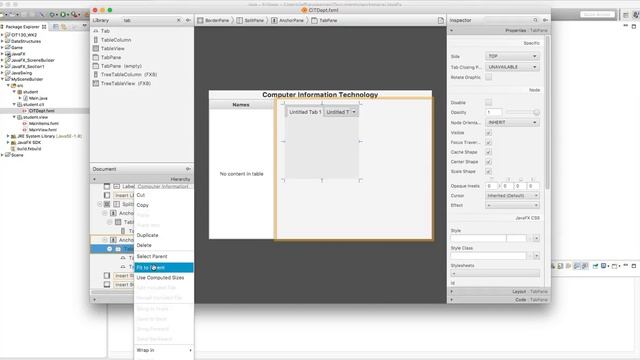
Task: Select the Tab component in Library
Action: [105, 31]
